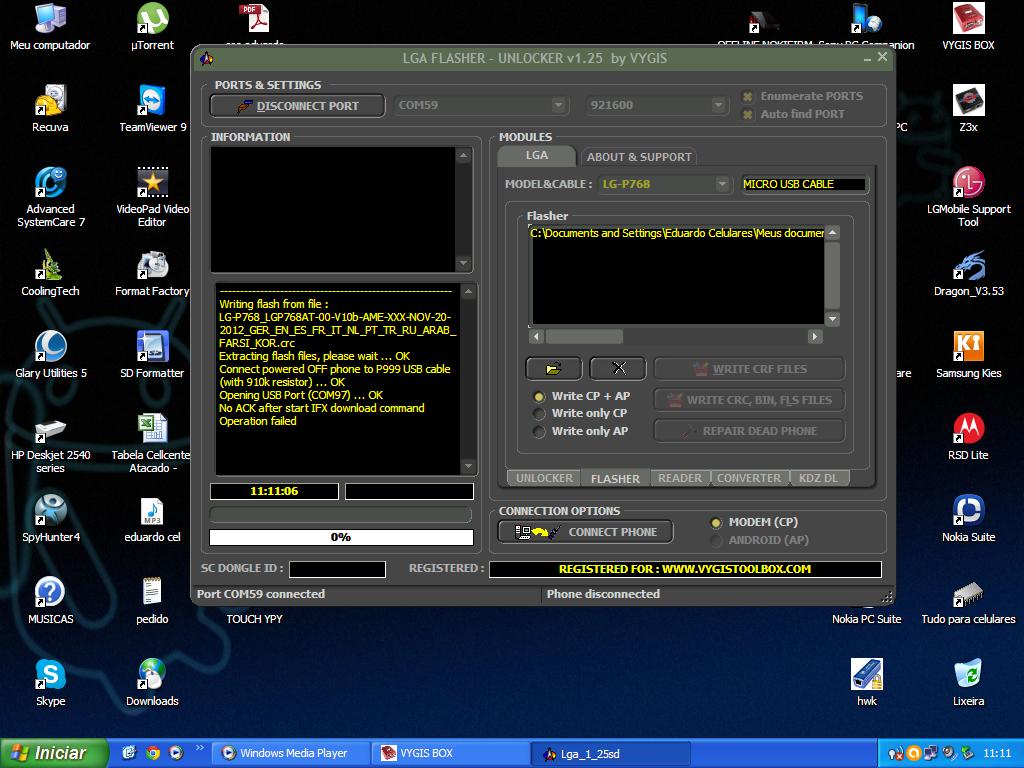Open the Downloads desktop shortcut
The image size is (1024, 768).
[x=152, y=682]
